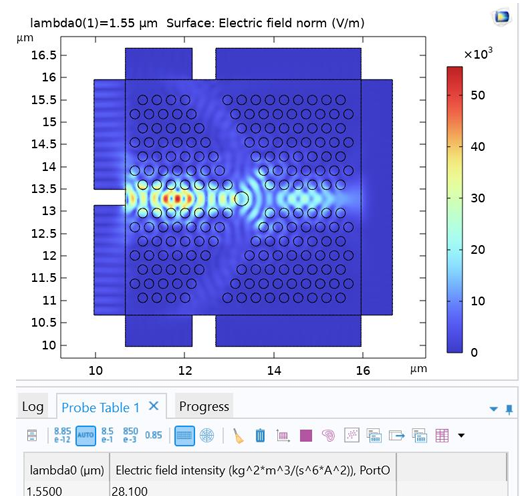Viewport: 525px width, 496px height.
Task: Select full precision 8.85e-12 number format
Action: 62,435
